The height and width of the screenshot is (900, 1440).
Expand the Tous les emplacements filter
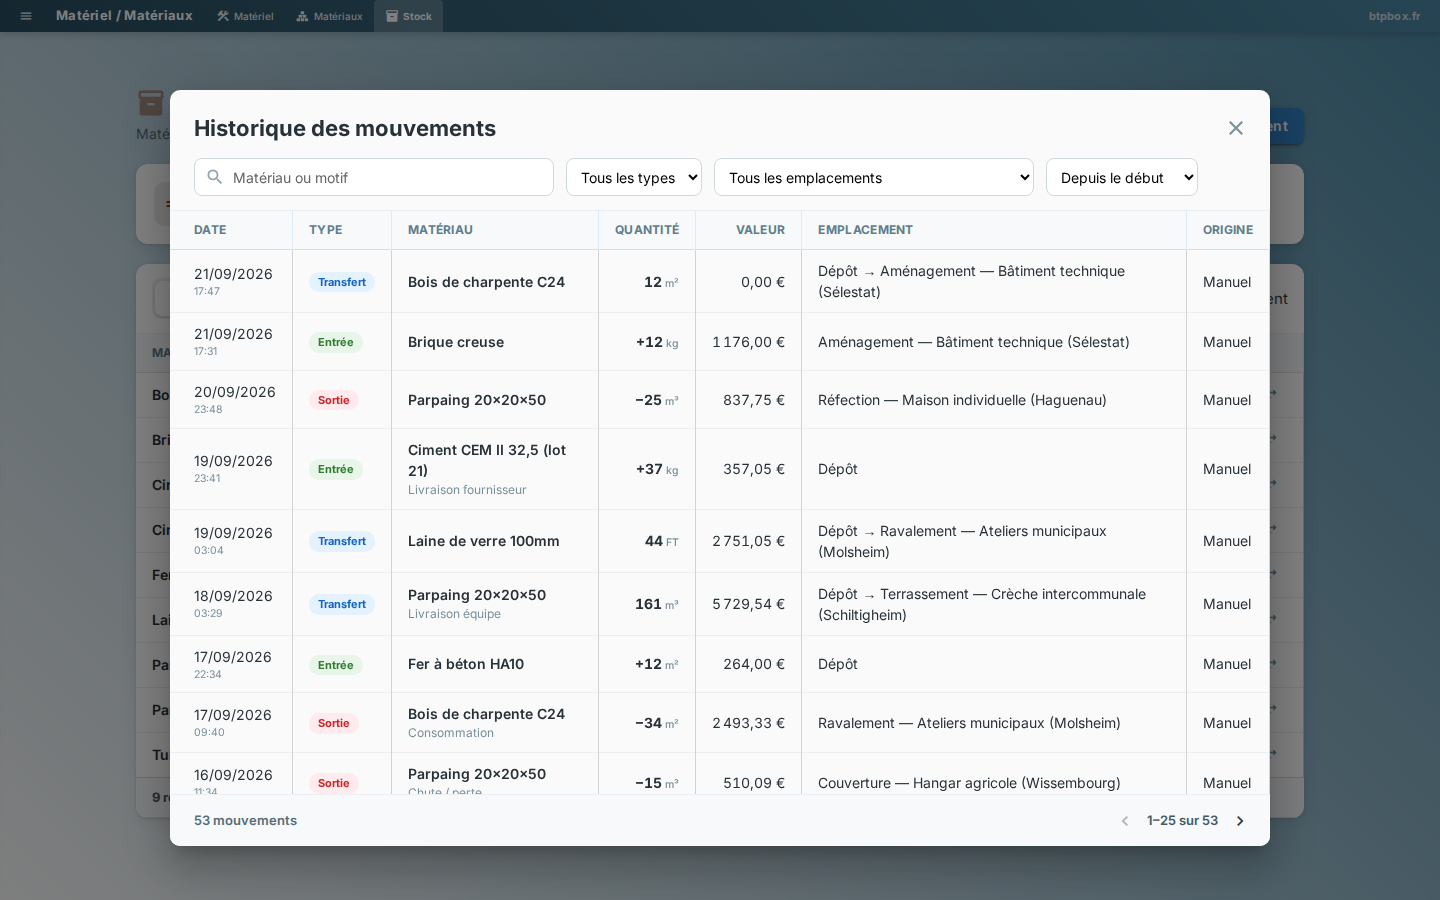[874, 177]
